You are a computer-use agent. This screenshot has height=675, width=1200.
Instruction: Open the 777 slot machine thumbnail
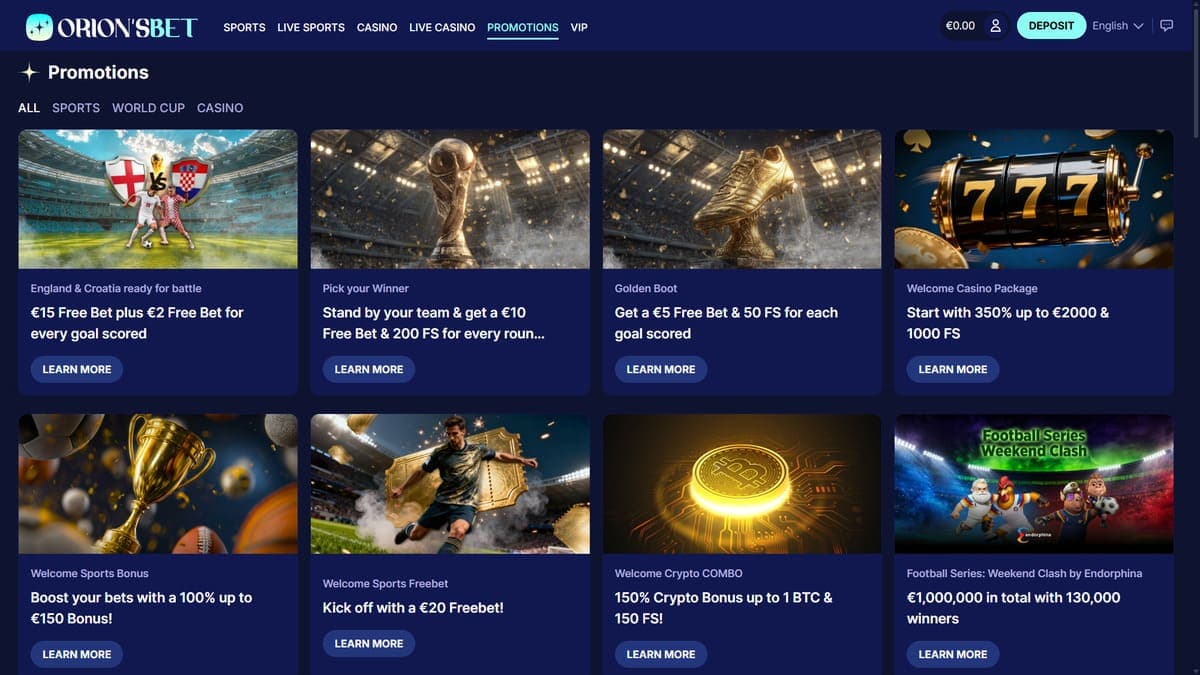coord(1034,199)
